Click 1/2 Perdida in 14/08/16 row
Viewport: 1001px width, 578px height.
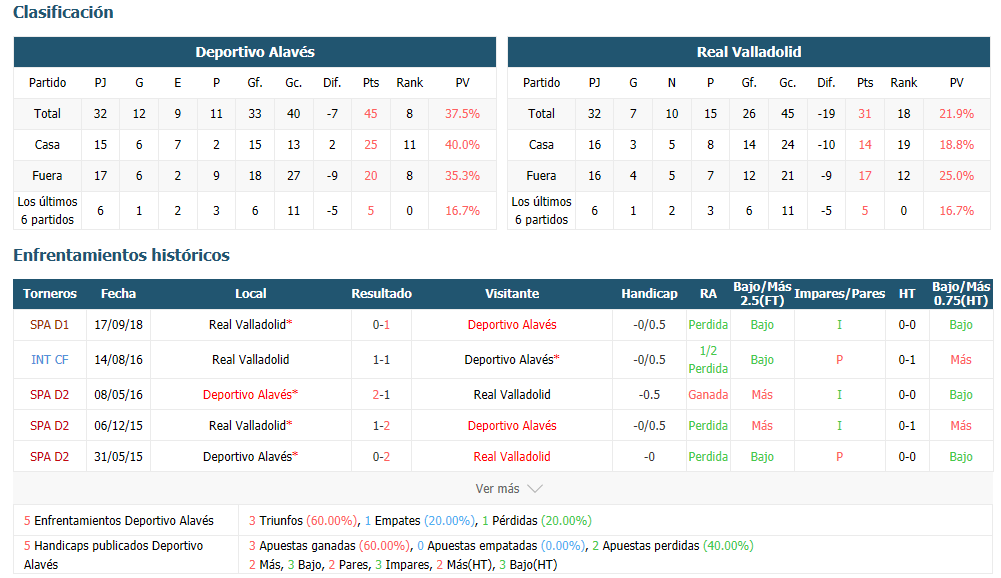(x=708, y=360)
